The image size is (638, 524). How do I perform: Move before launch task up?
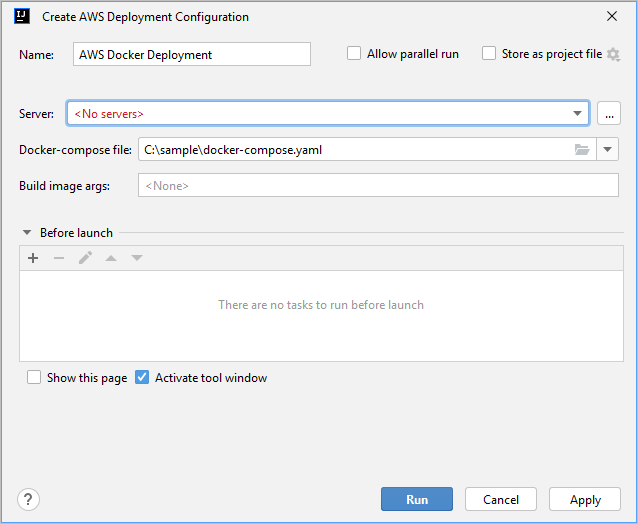tap(111, 258)
